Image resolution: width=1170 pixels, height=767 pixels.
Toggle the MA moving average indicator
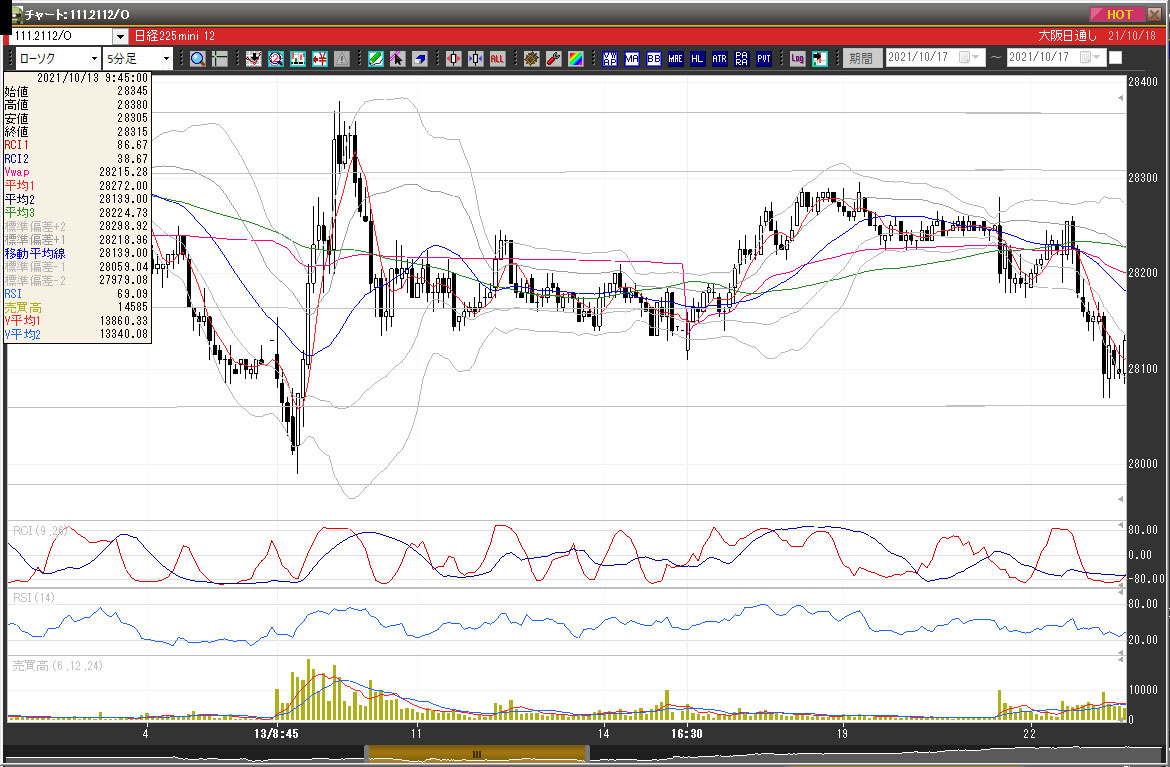pyautogui.click(x=631, y=59)
